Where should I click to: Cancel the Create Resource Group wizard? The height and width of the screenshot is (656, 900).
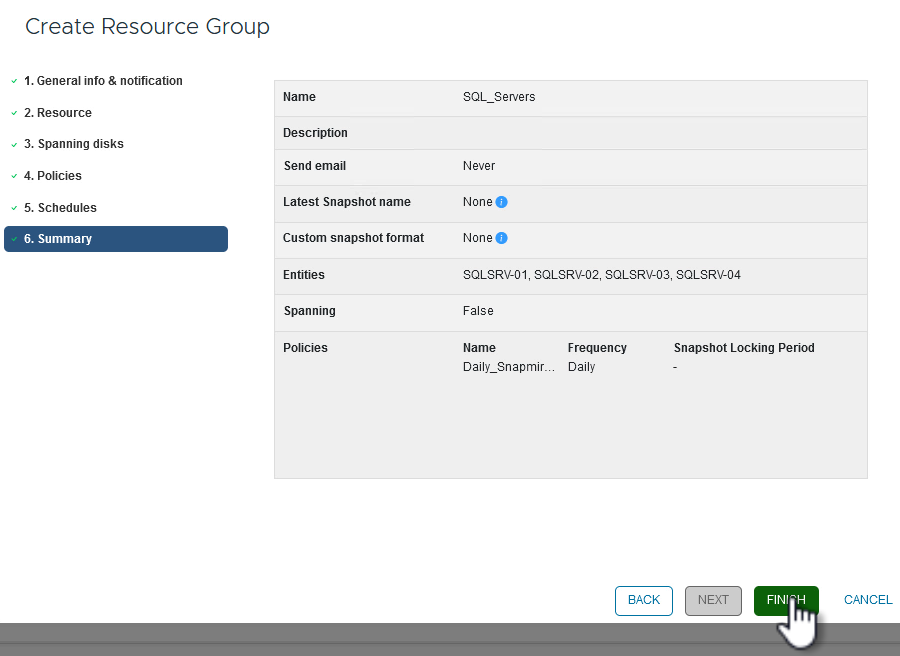tap(868, 600)
